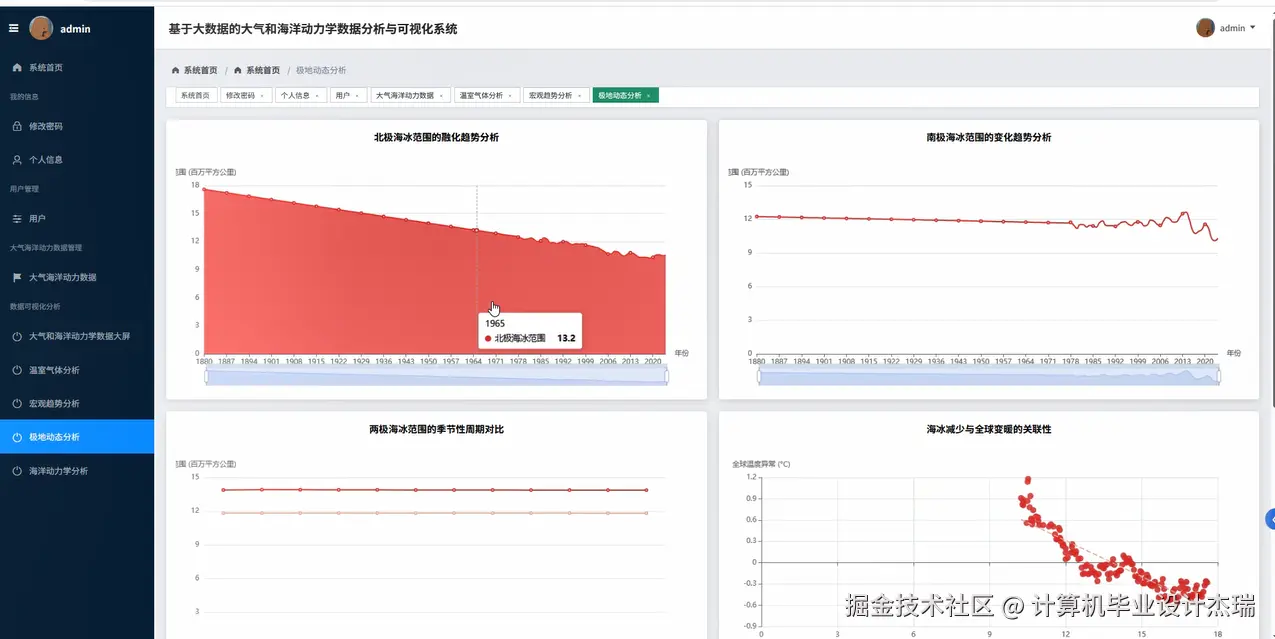This screenshot has height=639, width=1275.
Task: Click the sliders icon beside 用户 in sidebar
Action: (x=17, y=218)
